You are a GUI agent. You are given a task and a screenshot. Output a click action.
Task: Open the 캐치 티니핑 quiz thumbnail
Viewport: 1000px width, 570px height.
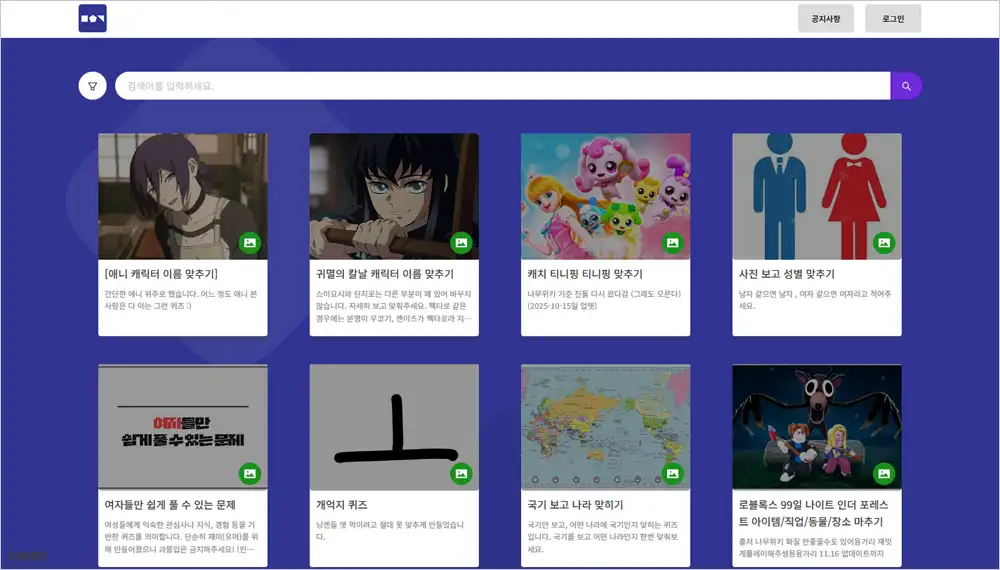606,196
